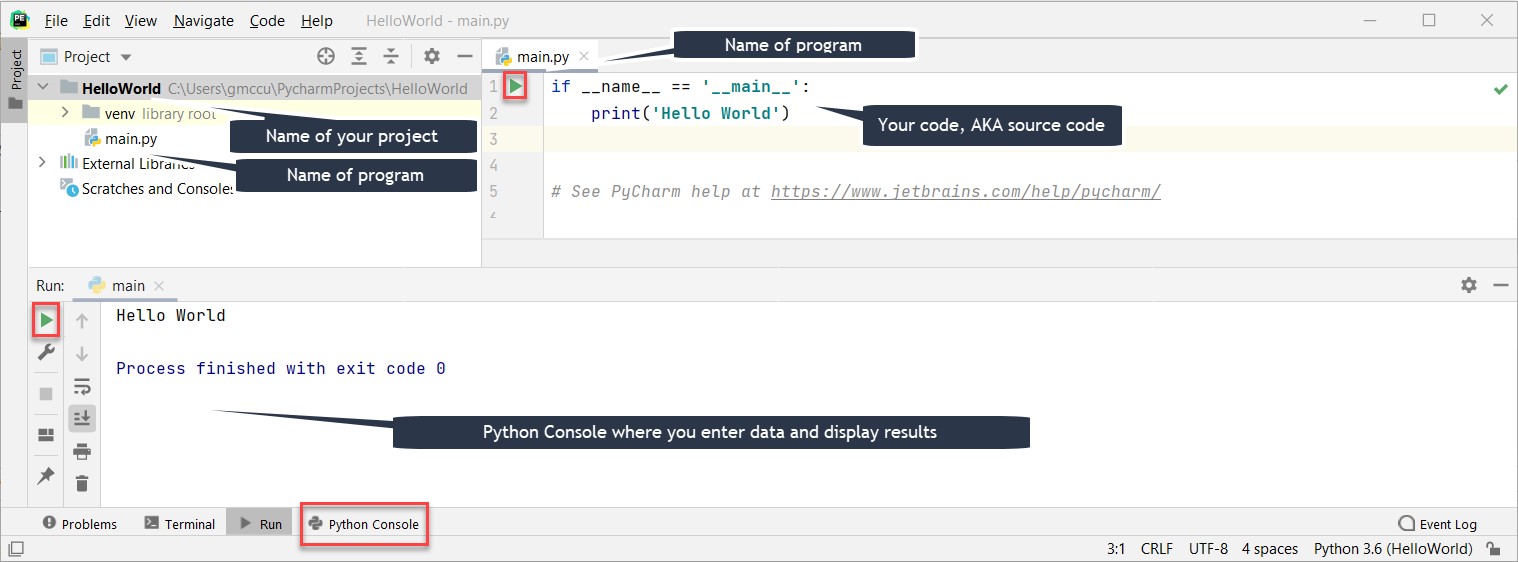
Task: Change UTF-8 file encoding in status bar
Action: pyautogui.click(x=1208, y=549)
